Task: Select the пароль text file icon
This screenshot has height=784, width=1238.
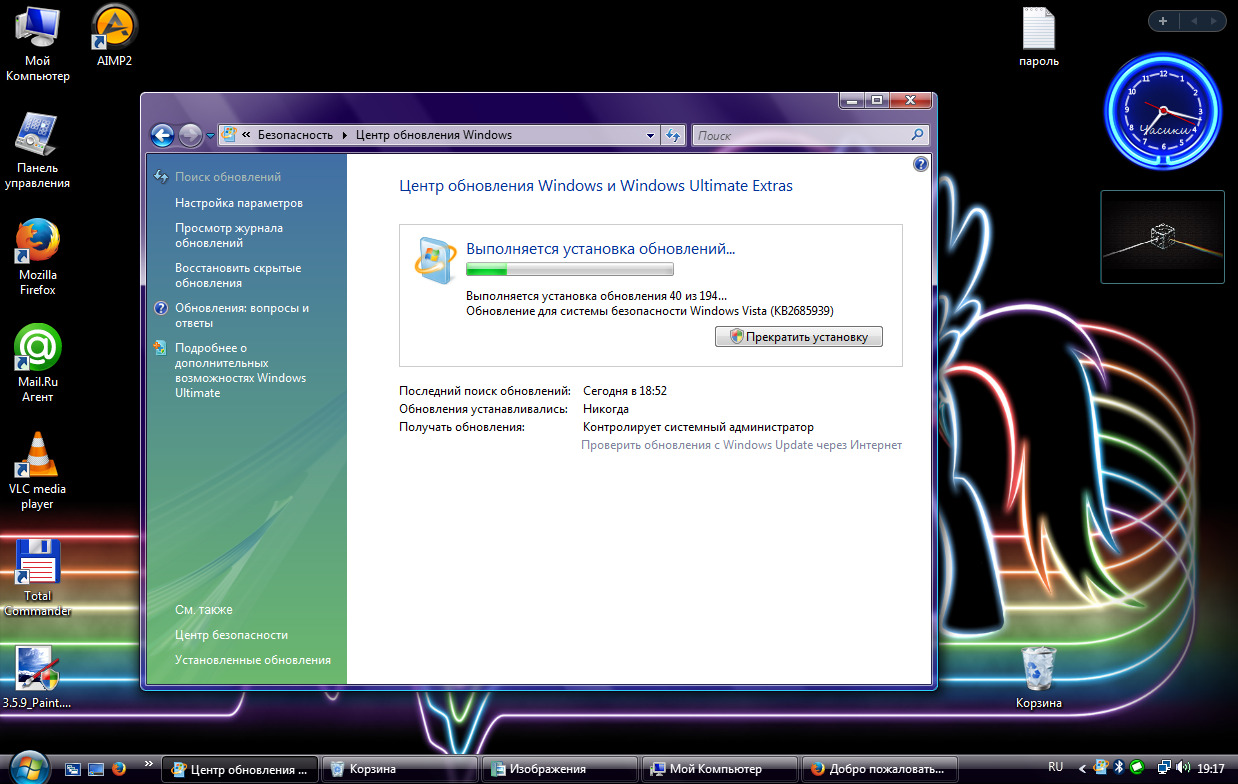Action: click(1039, 37)
